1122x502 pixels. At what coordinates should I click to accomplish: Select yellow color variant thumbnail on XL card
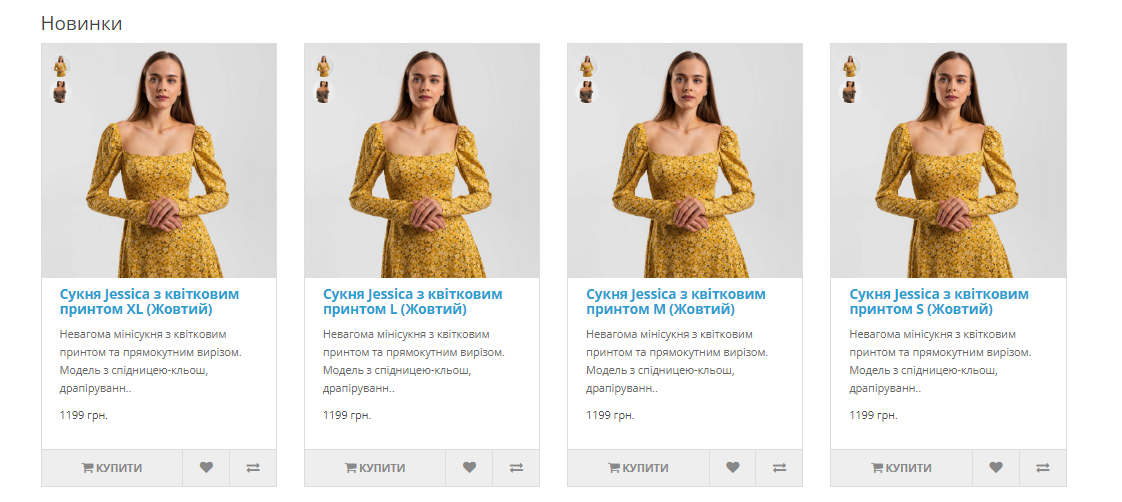61,66
